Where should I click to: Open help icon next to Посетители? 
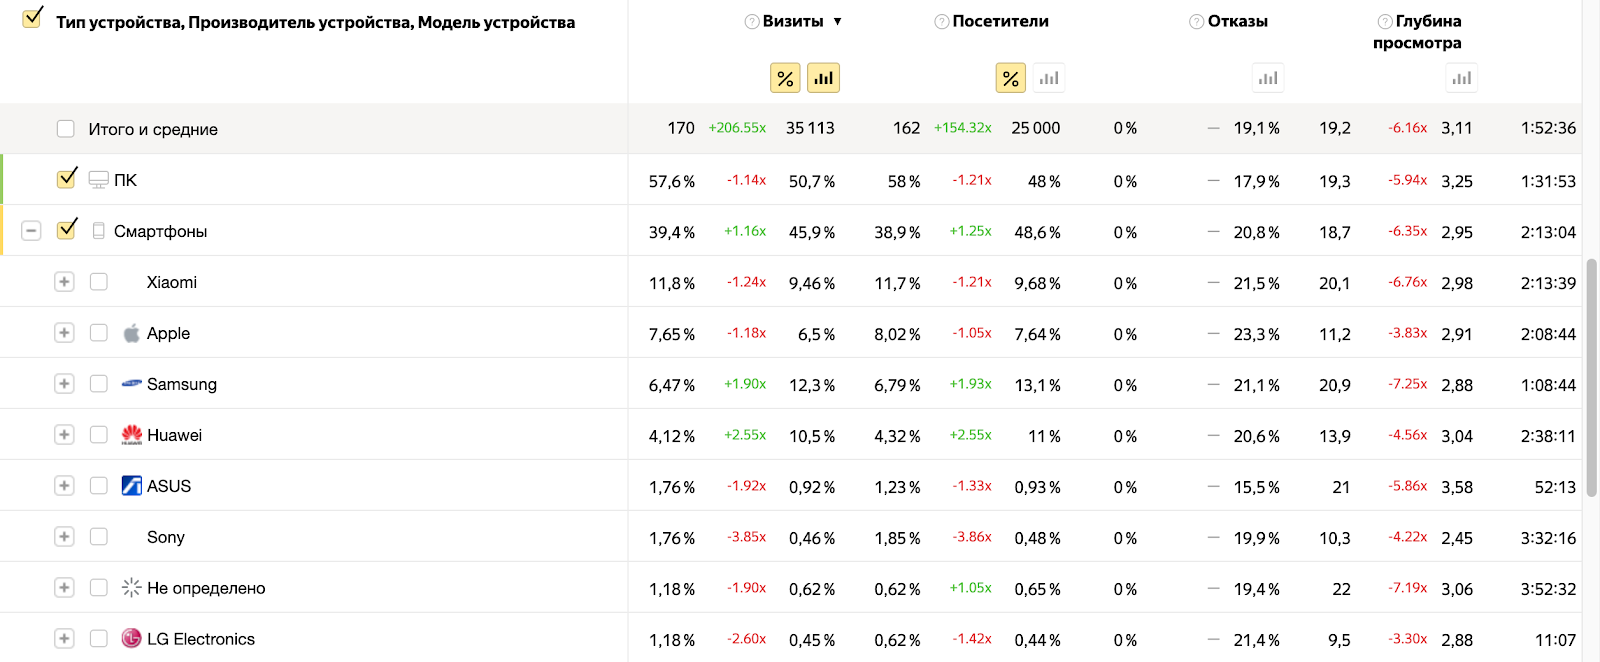[942, 22]
